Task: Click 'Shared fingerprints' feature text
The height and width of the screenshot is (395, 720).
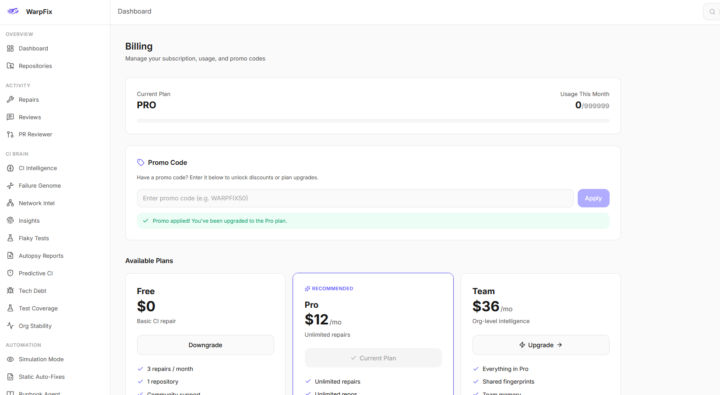Action: (x=508, y=382)
